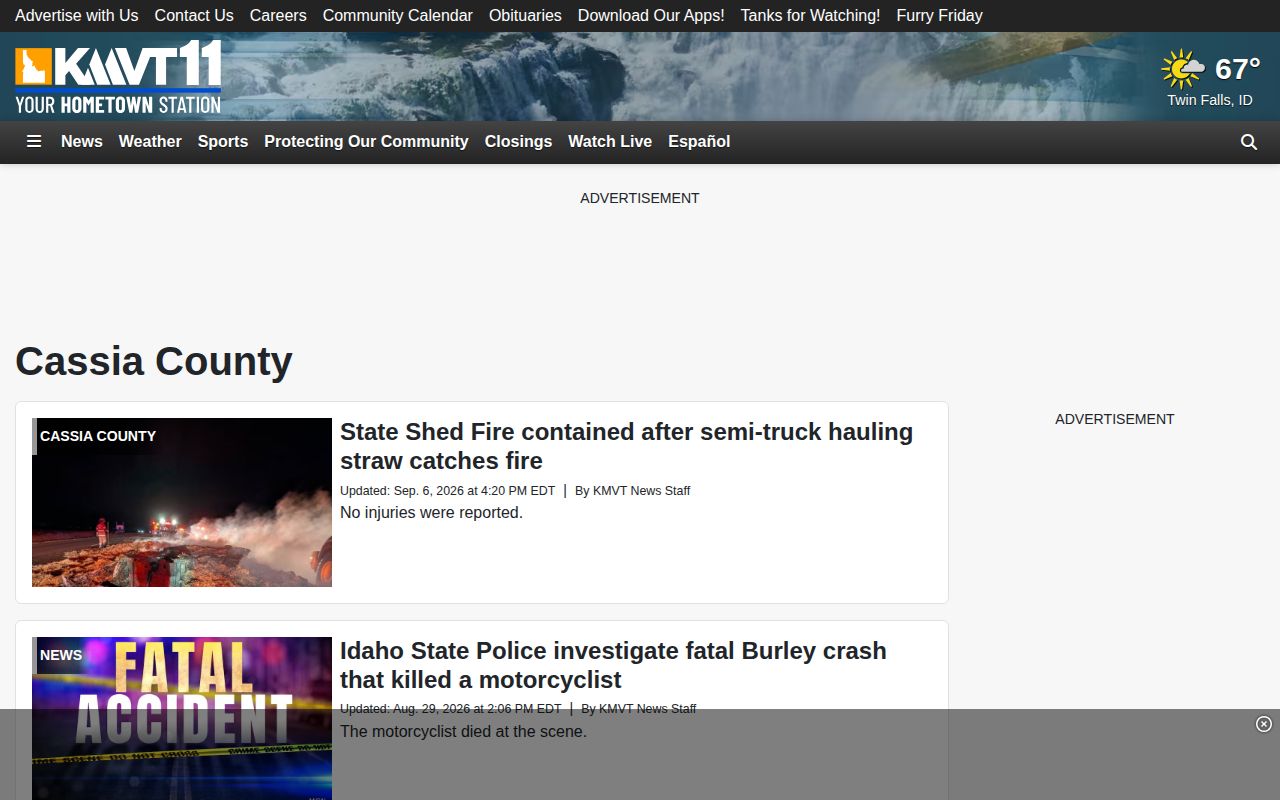Visit the Careers page
This screenshot has height=800, width=1280.
coord(278,16)
